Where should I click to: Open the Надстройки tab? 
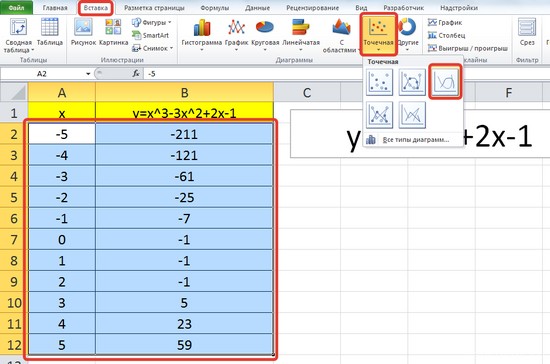point(458,7)
